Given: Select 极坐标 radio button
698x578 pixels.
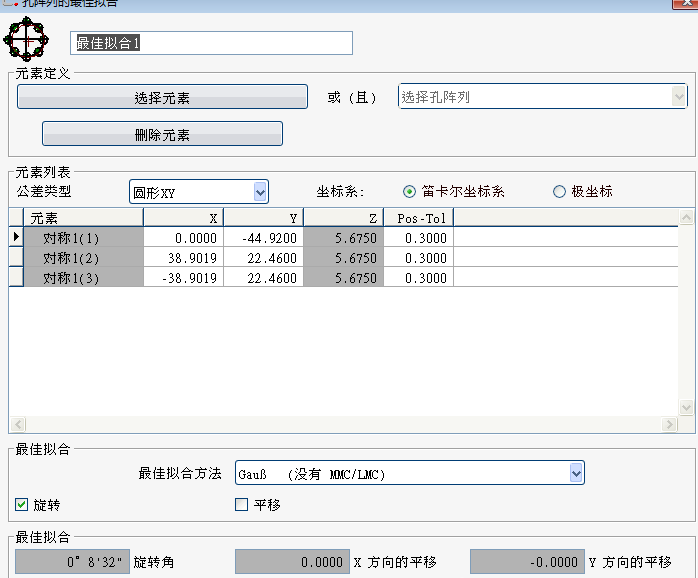Looking at the screenshot, I should pos(559,192).
